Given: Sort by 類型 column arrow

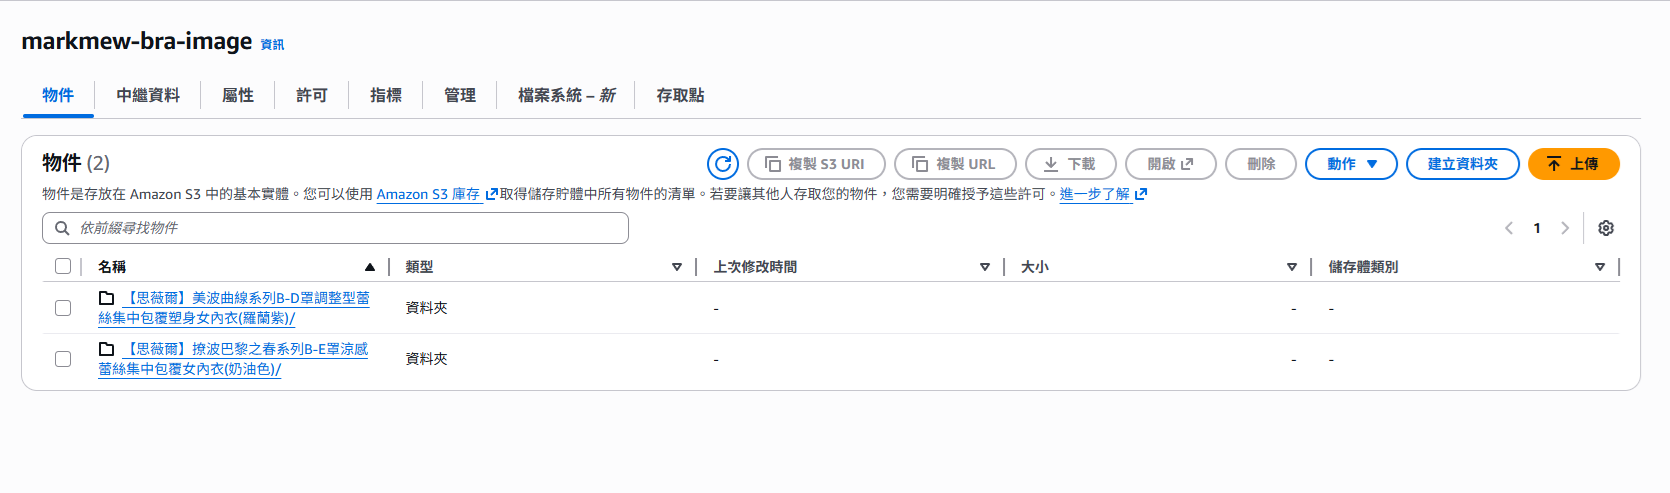Looking at the screenshot, I should [677, 267].
